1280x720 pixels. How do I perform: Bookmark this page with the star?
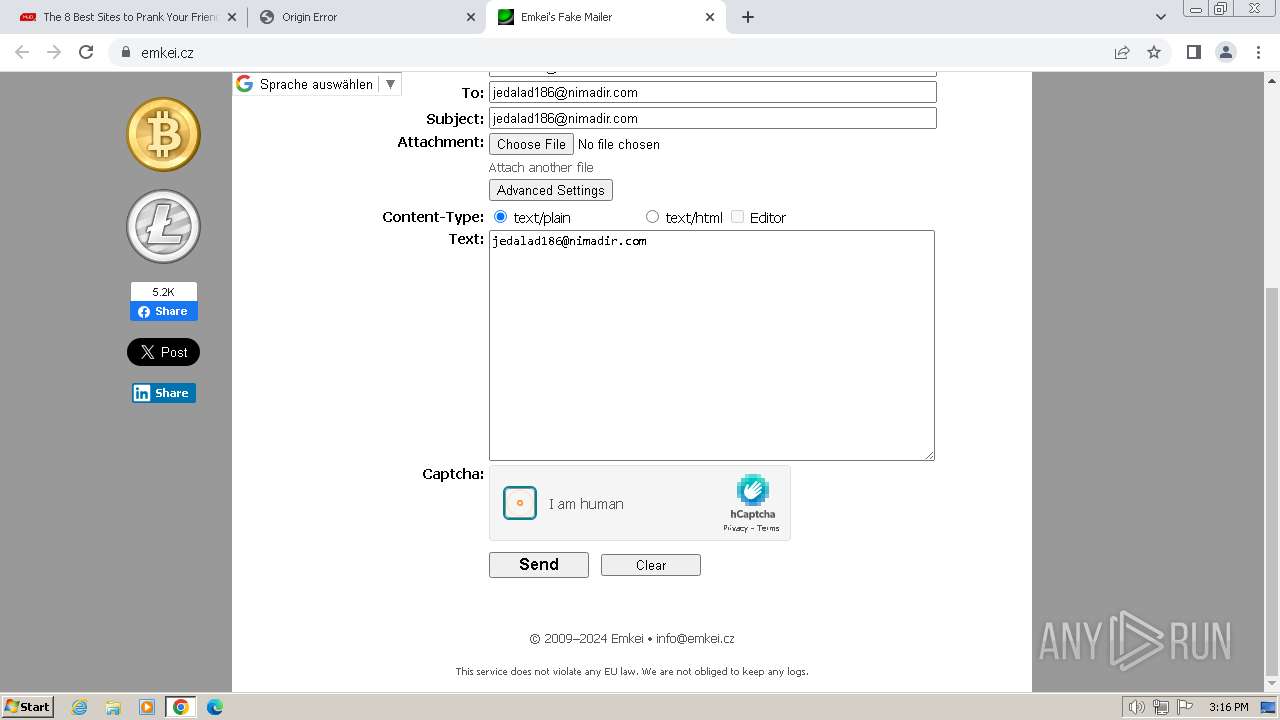pyautogui.click(x=1154, y=52)
